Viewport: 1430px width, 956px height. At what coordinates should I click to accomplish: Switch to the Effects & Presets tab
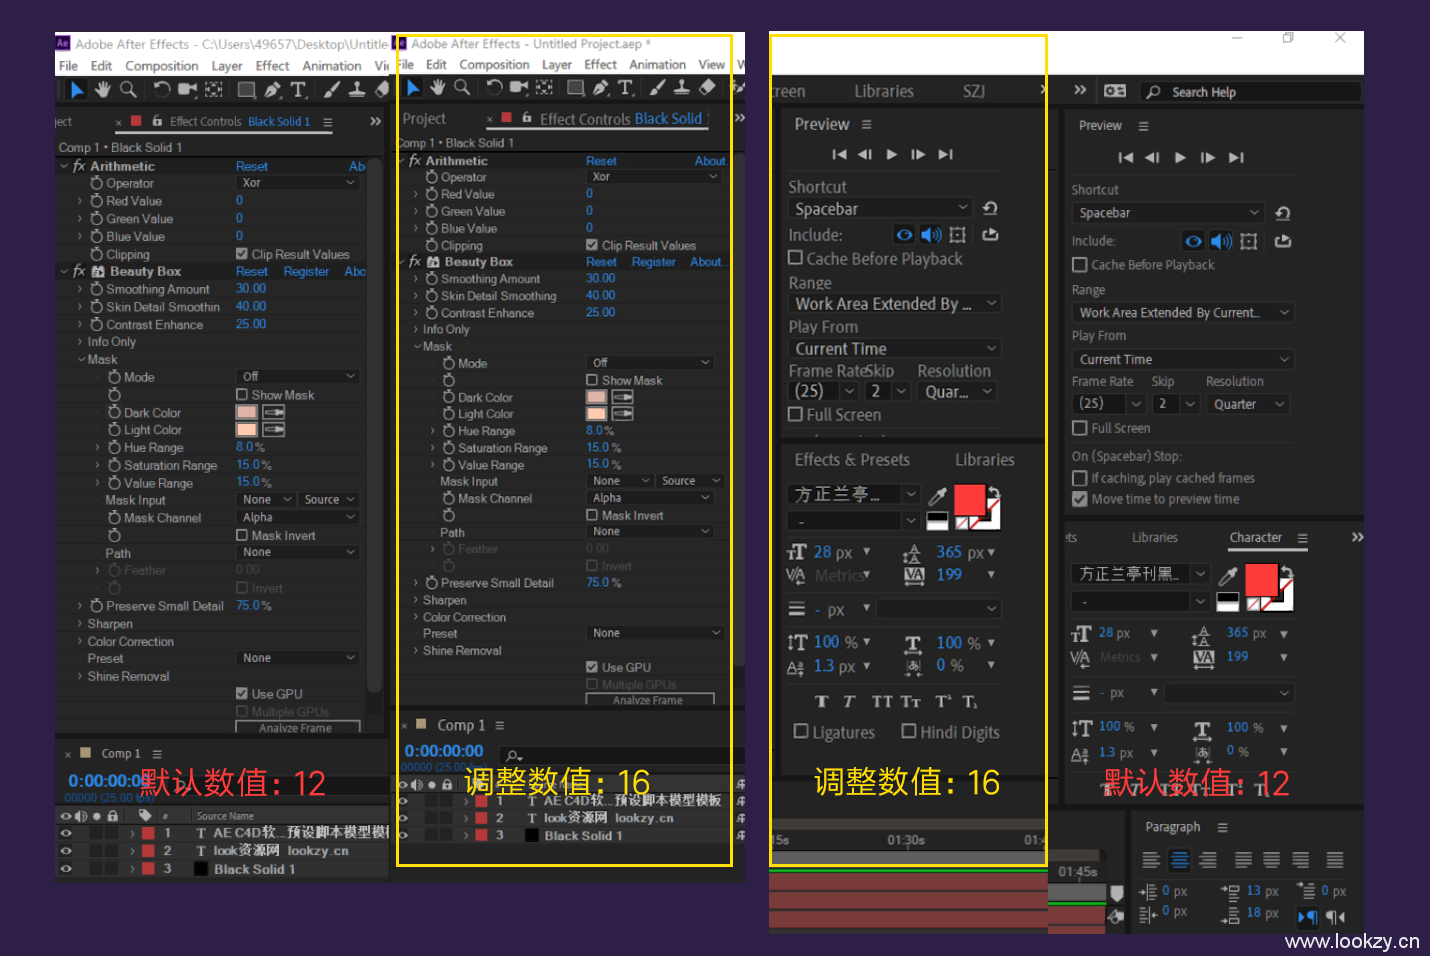852,460
